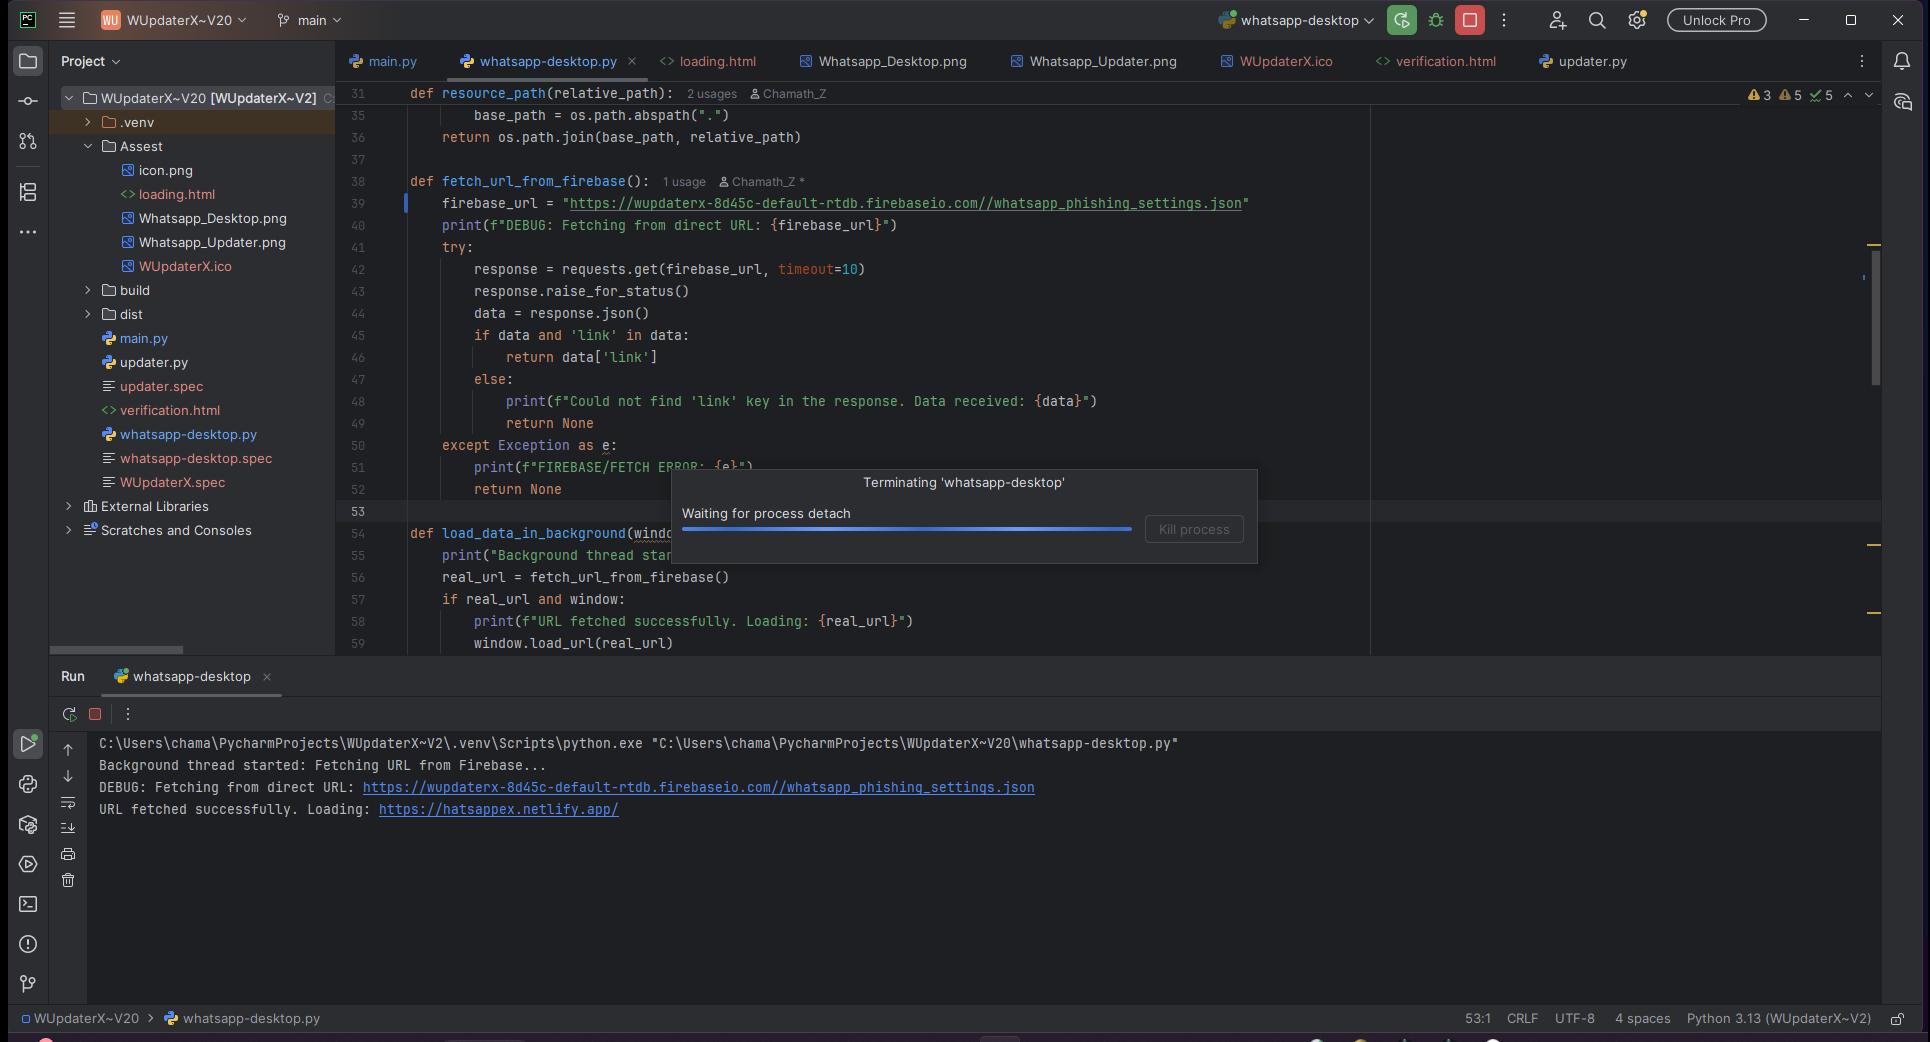This screenshot has width=1930, height=1042.
Task: Open WUpdaterX~V20 project dropdown
Action: pyautogui.click(x=174, y=20)
